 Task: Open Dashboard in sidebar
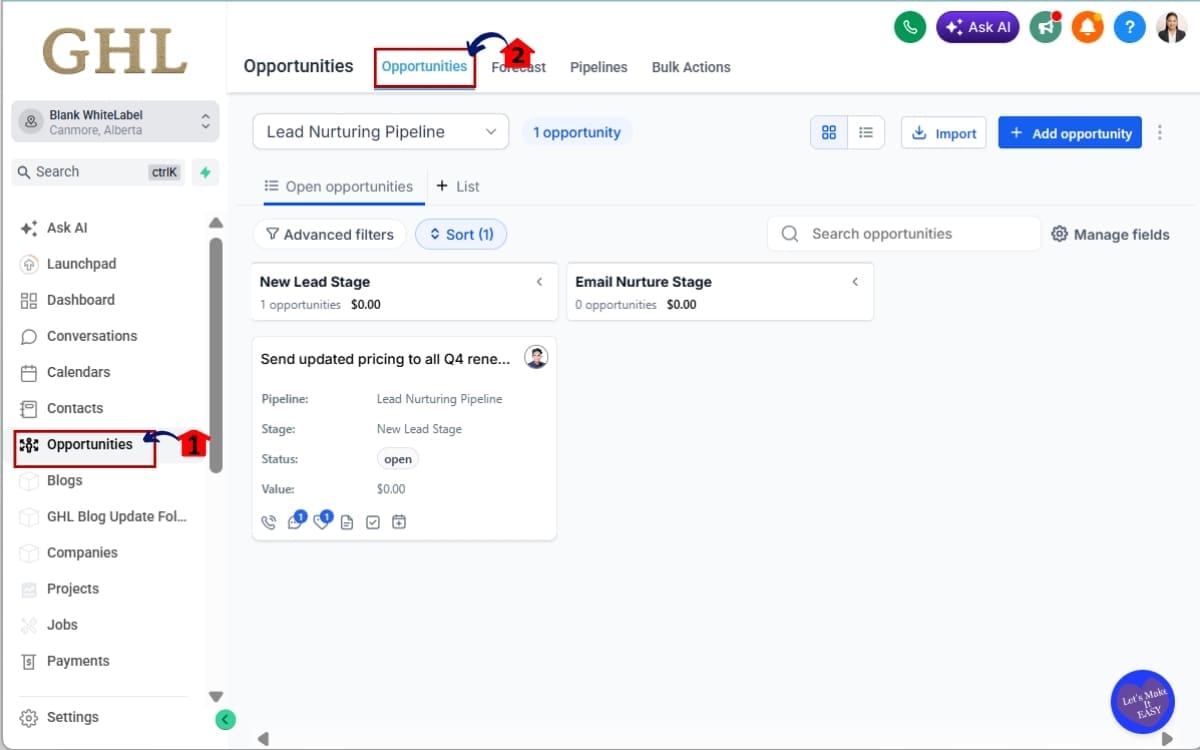tap(80, 300)
